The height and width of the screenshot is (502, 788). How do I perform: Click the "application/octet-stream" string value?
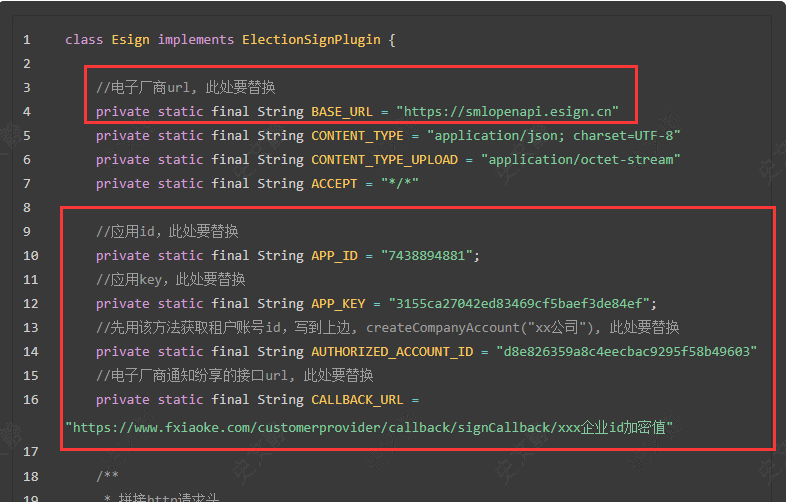tap(580, 160)
